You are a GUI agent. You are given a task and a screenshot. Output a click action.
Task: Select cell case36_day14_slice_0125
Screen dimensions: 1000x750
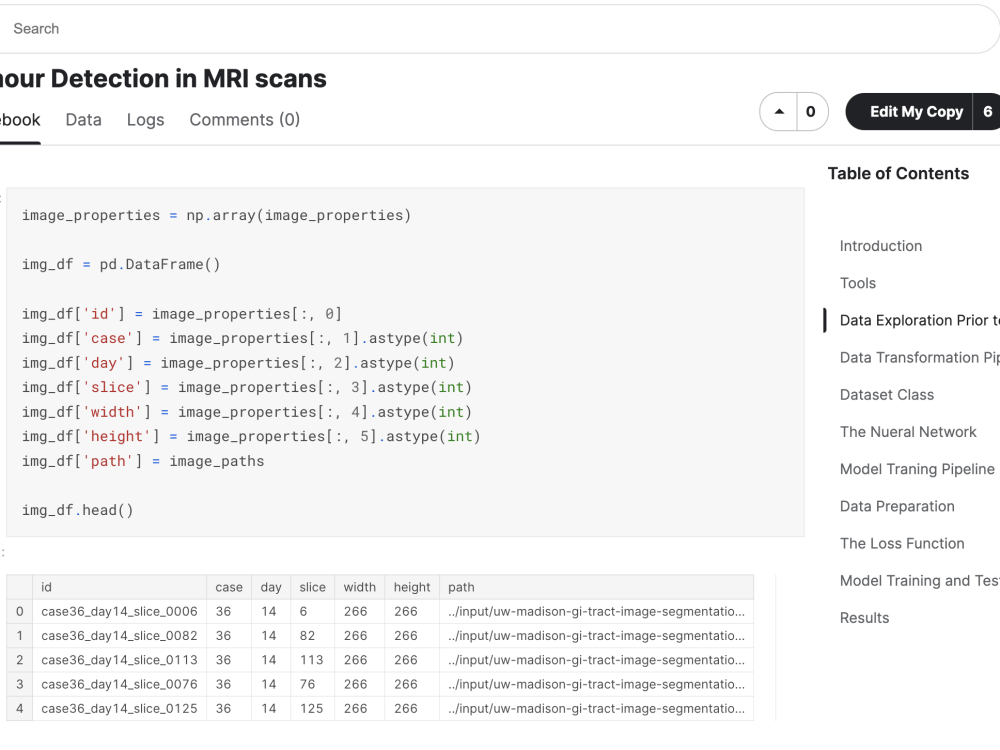[x=119, y=709]
